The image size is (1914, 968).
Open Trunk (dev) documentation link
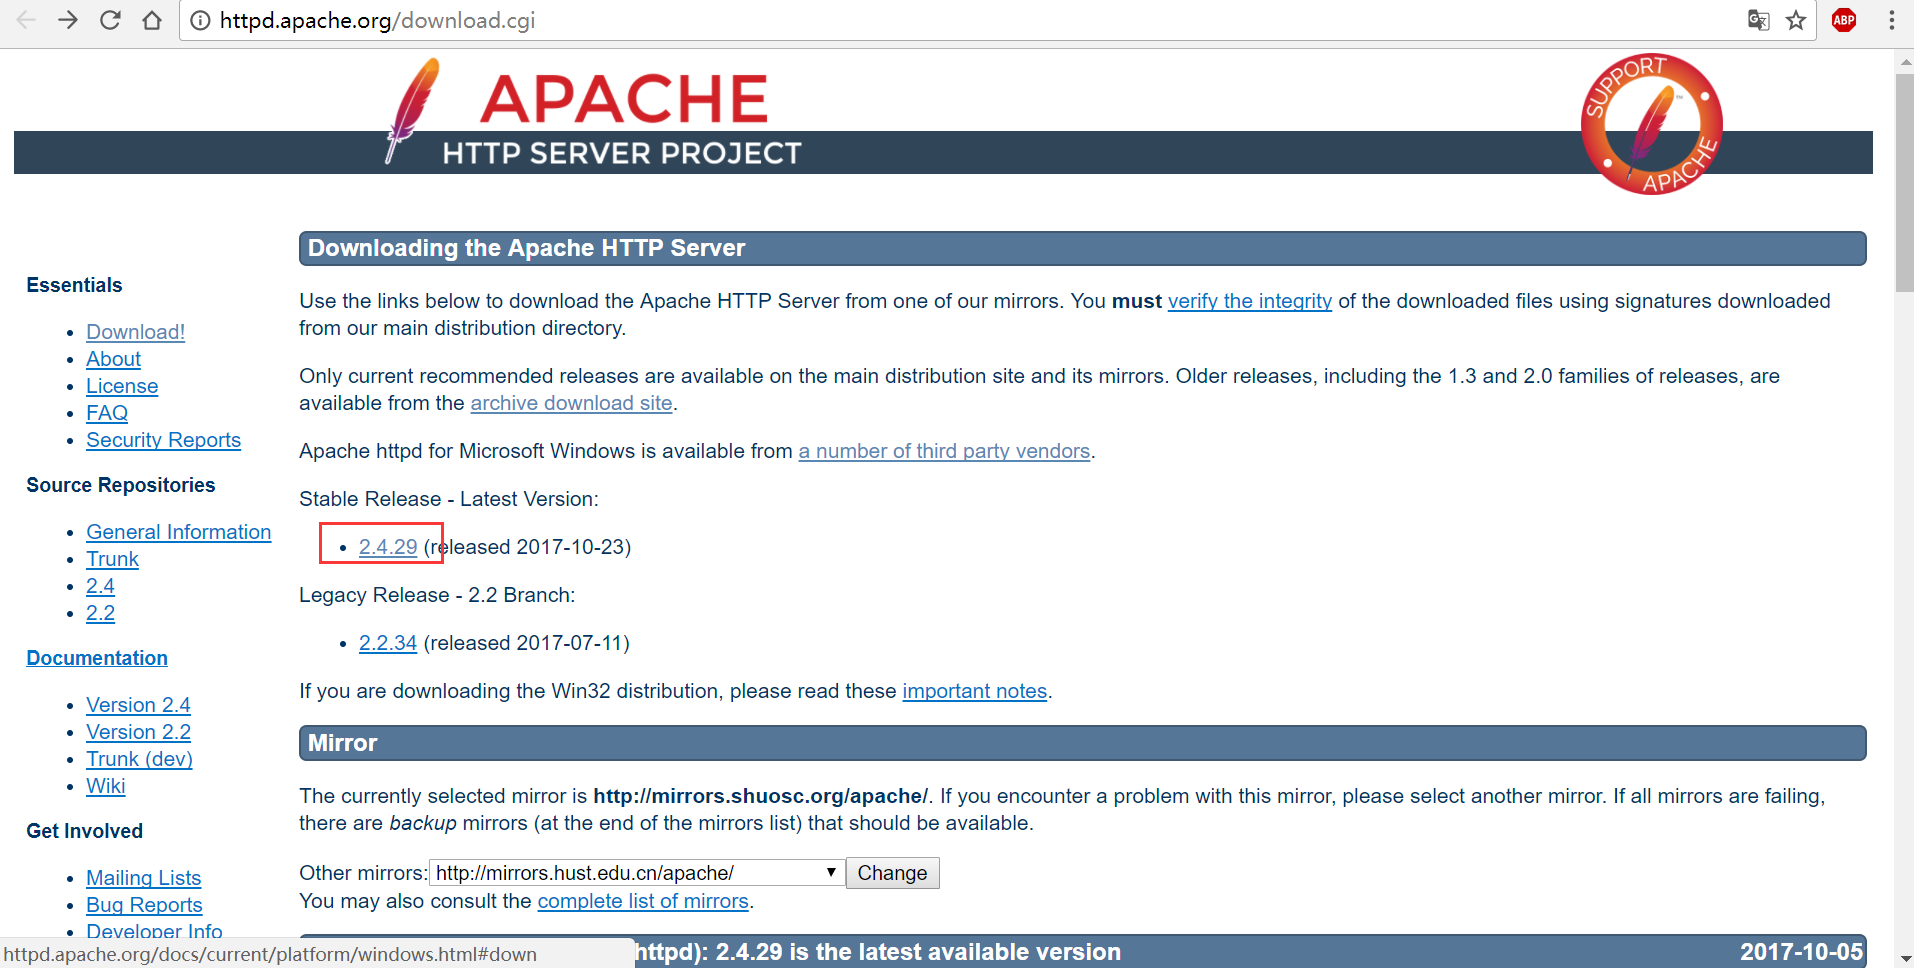(x=139, y=759)
